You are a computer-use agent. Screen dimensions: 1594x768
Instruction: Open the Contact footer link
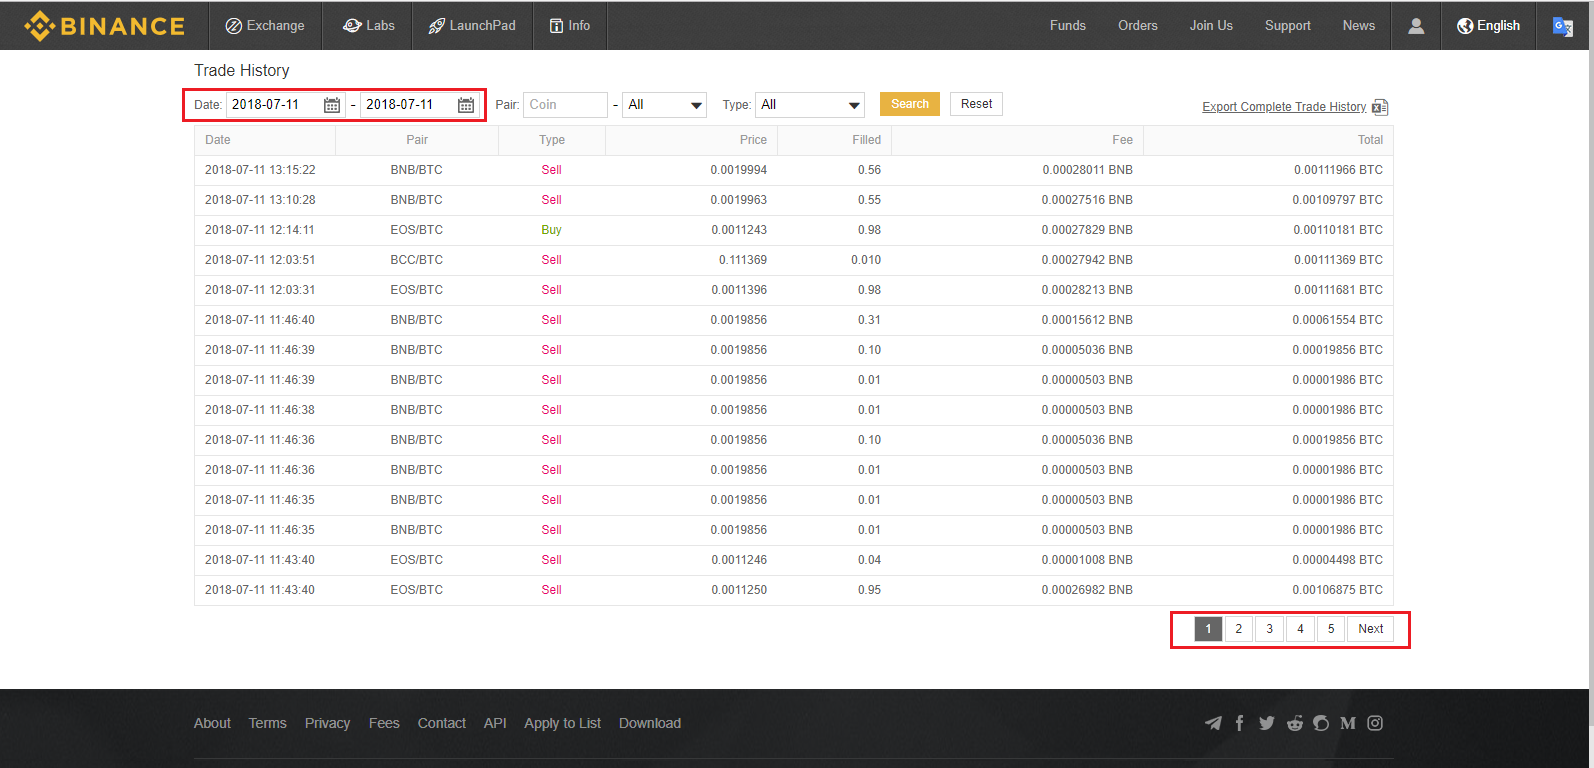[x=441, y=723]
